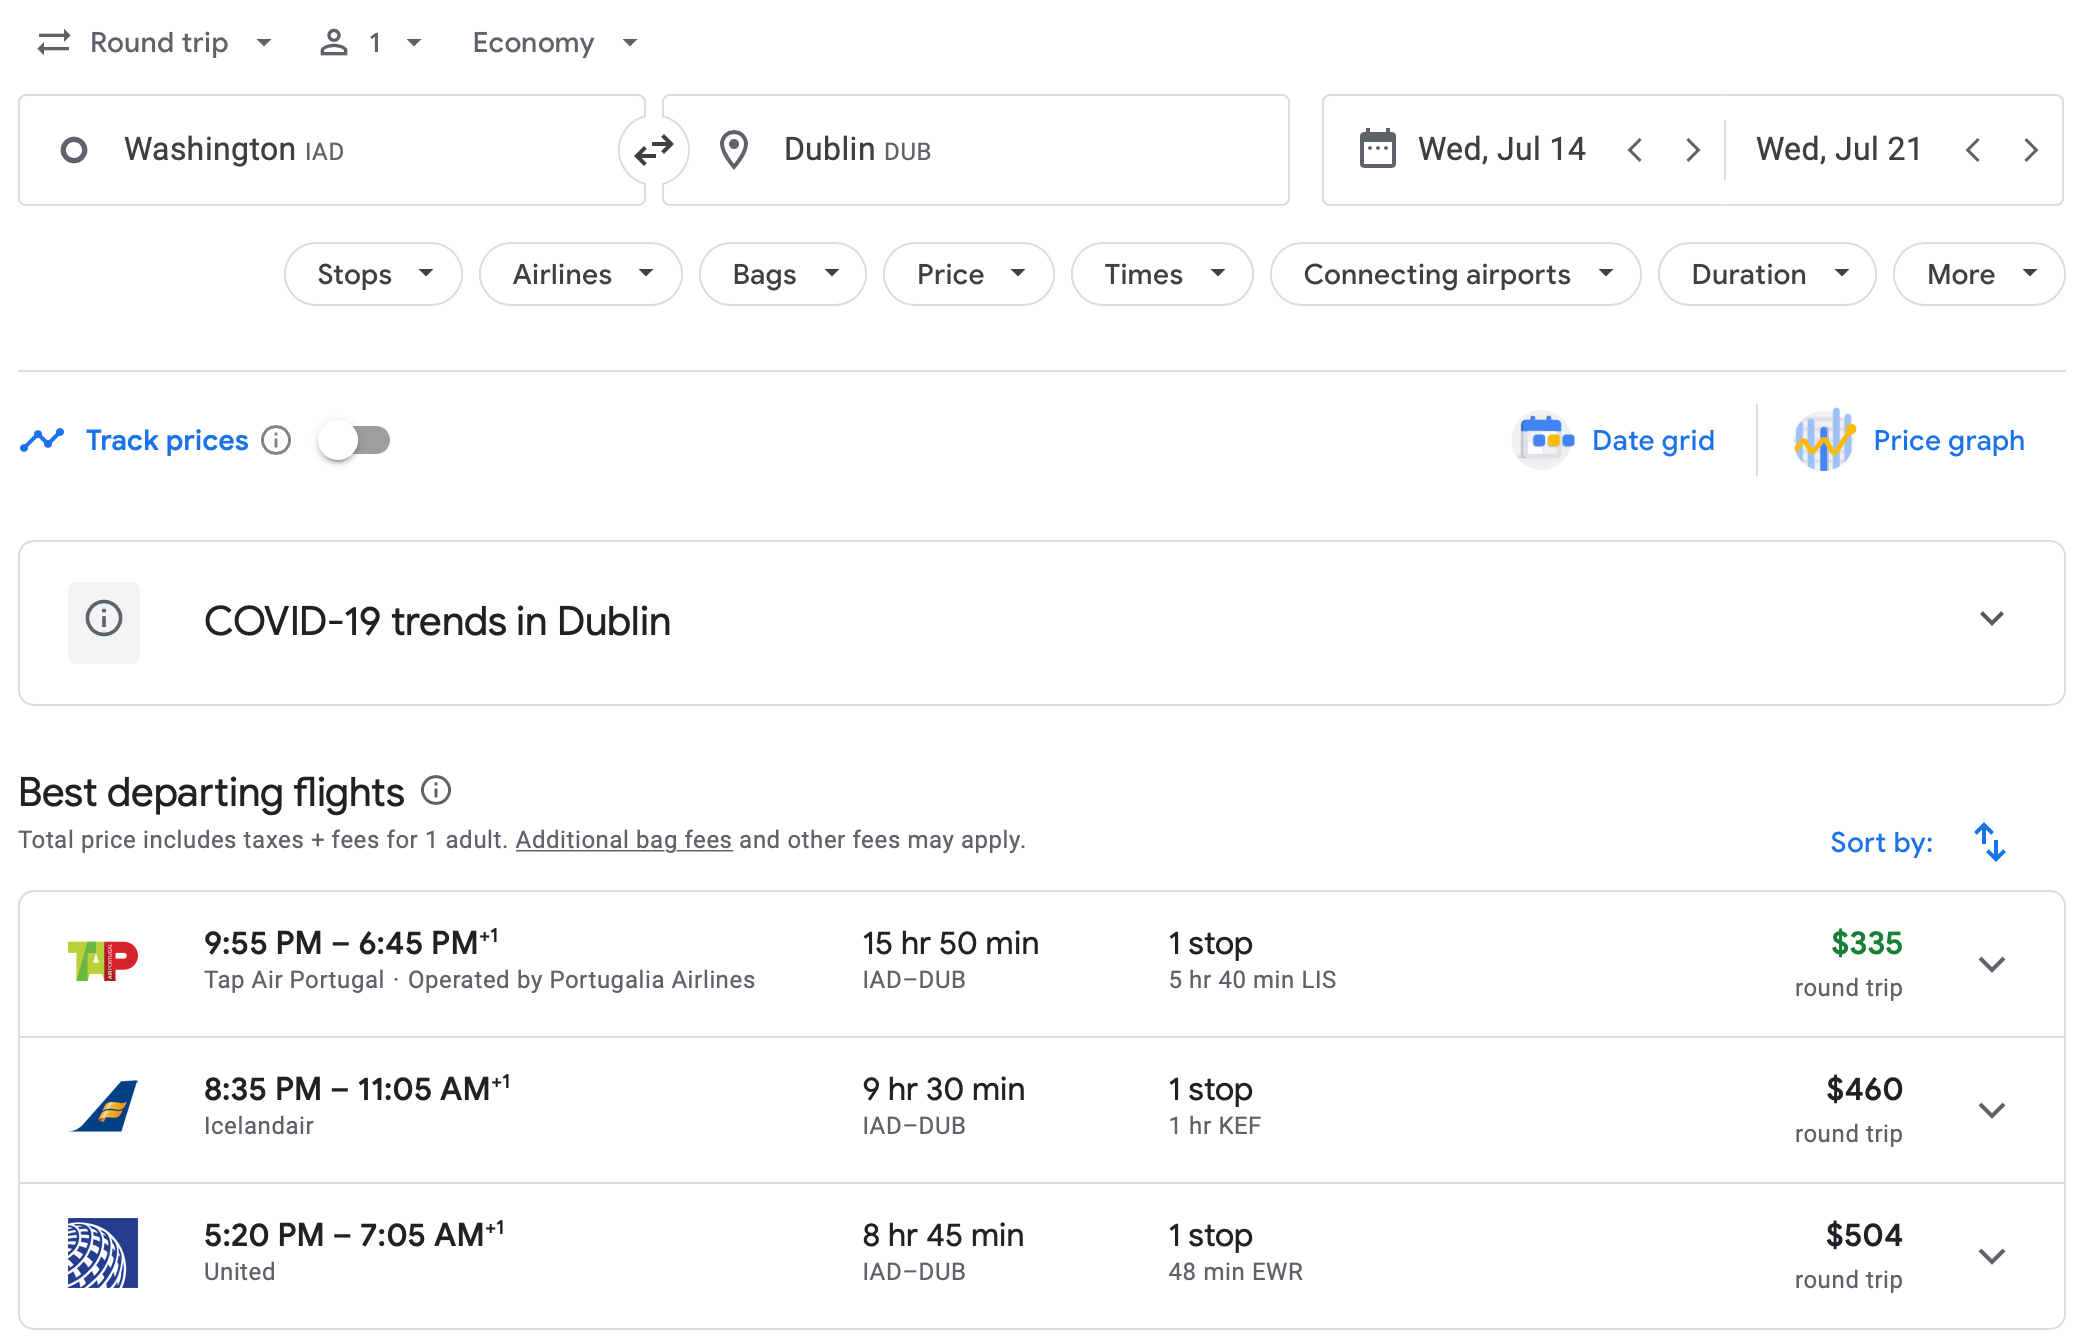2086x1344 pixels.
Task: Click the info icon next to Track prices
Action: [276, 440]
